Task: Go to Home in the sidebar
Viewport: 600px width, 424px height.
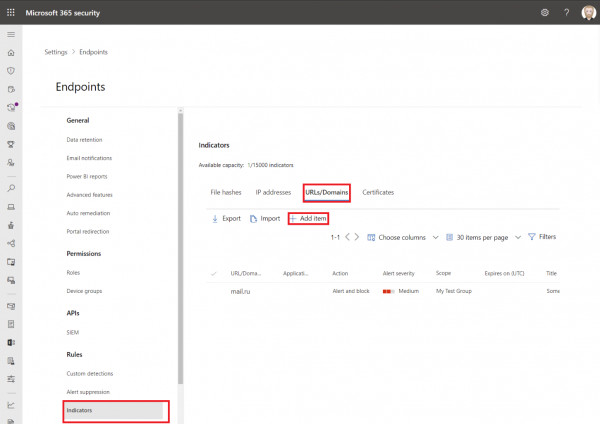Action: pos(11,53)
